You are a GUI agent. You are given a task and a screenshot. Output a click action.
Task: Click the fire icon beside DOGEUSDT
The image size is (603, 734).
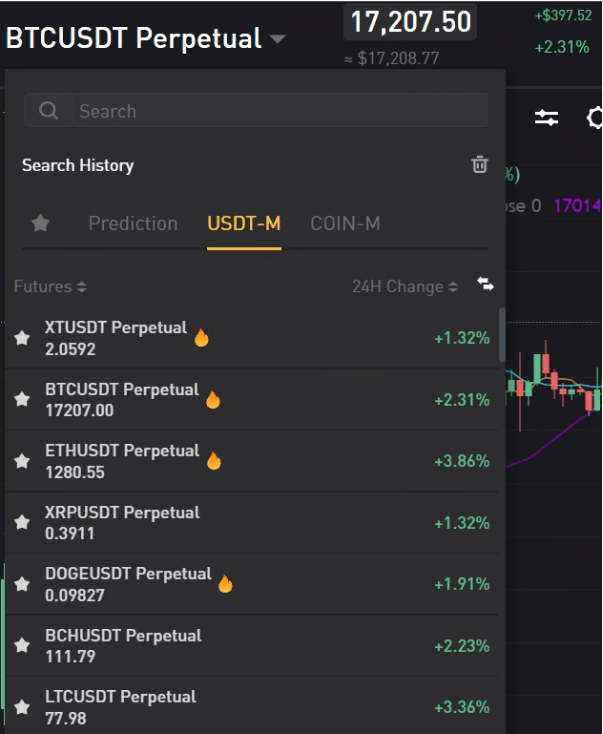coord(225,584)
